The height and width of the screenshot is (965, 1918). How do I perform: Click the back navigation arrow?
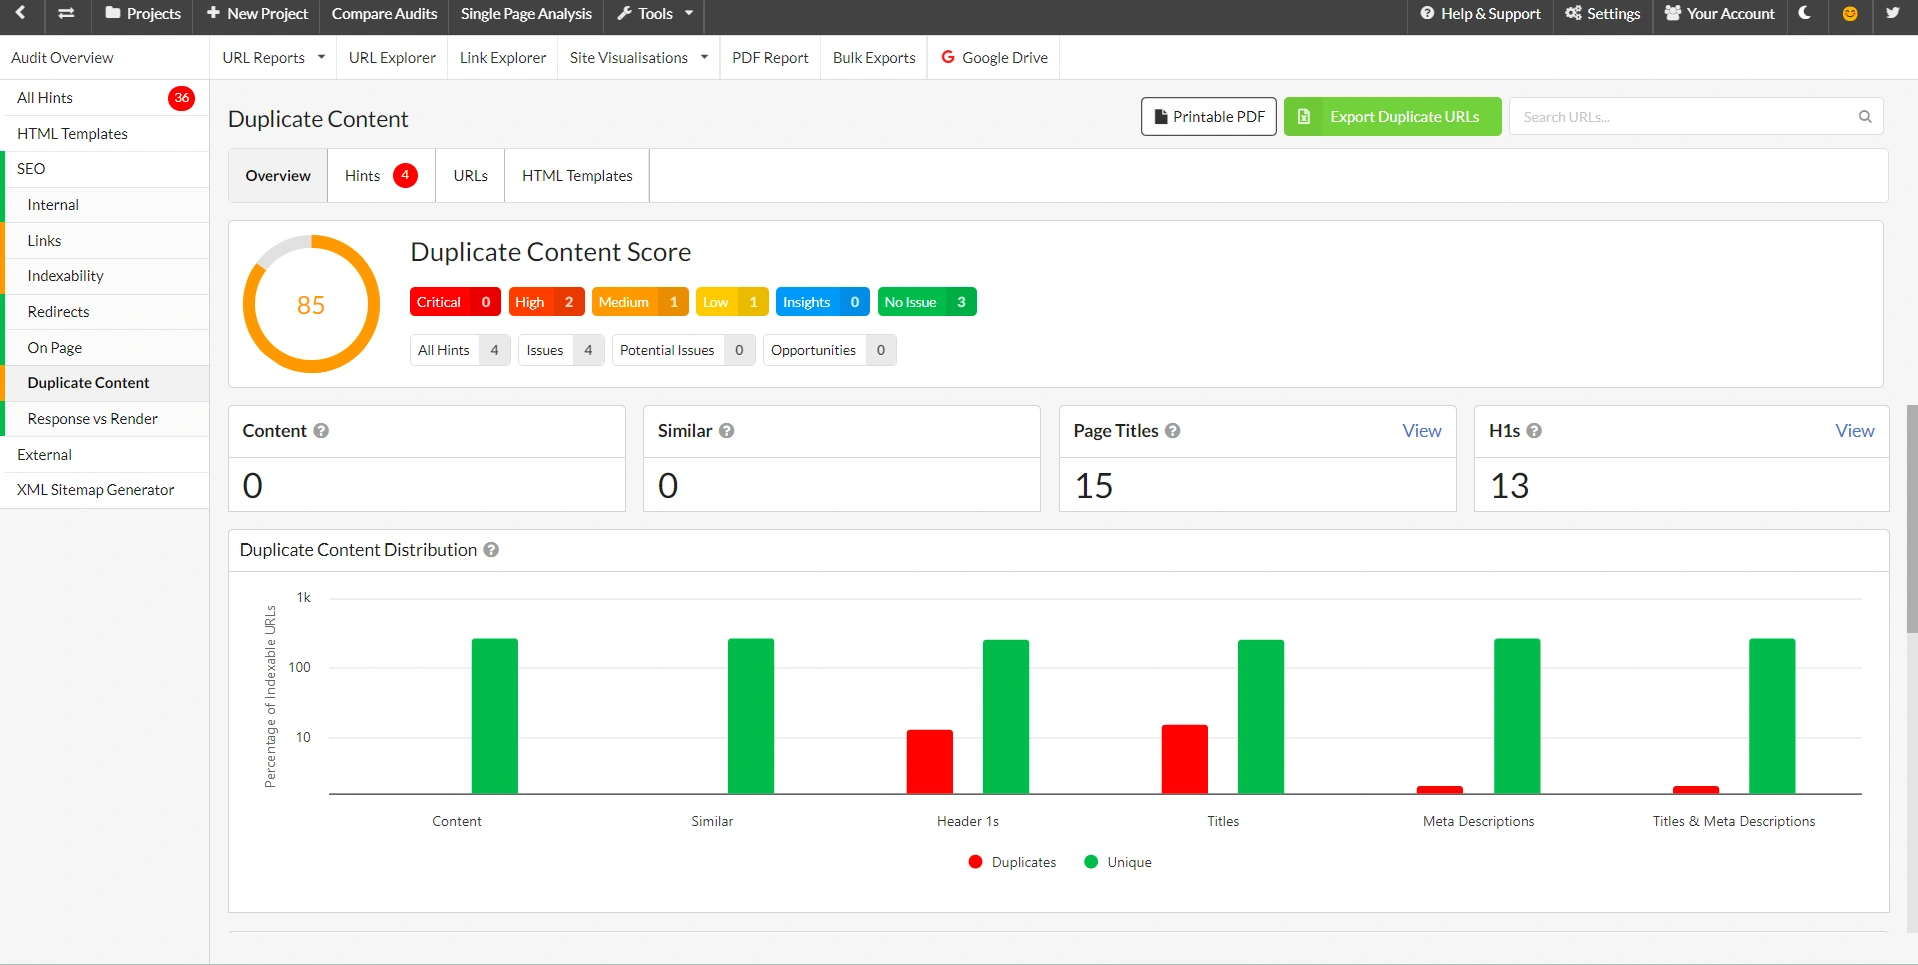(x=21, y=14)
